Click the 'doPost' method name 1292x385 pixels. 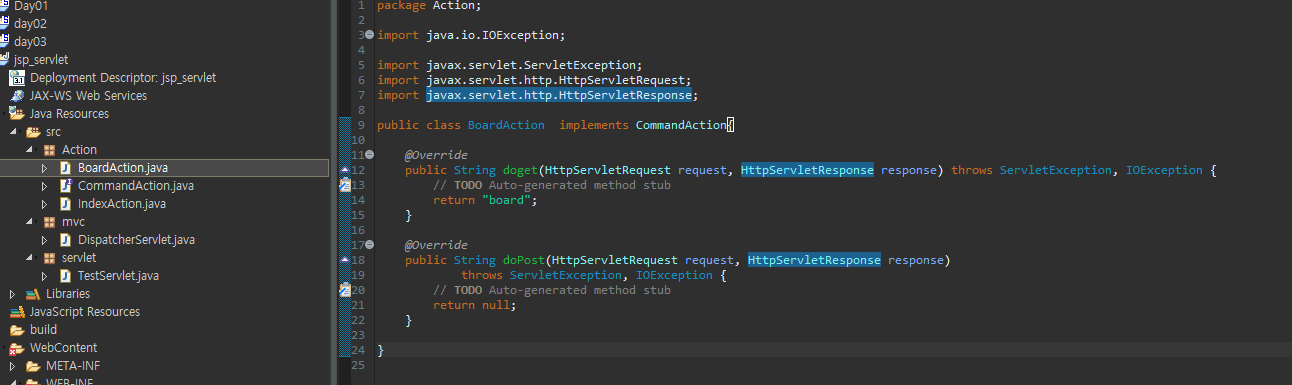(524, 260)
